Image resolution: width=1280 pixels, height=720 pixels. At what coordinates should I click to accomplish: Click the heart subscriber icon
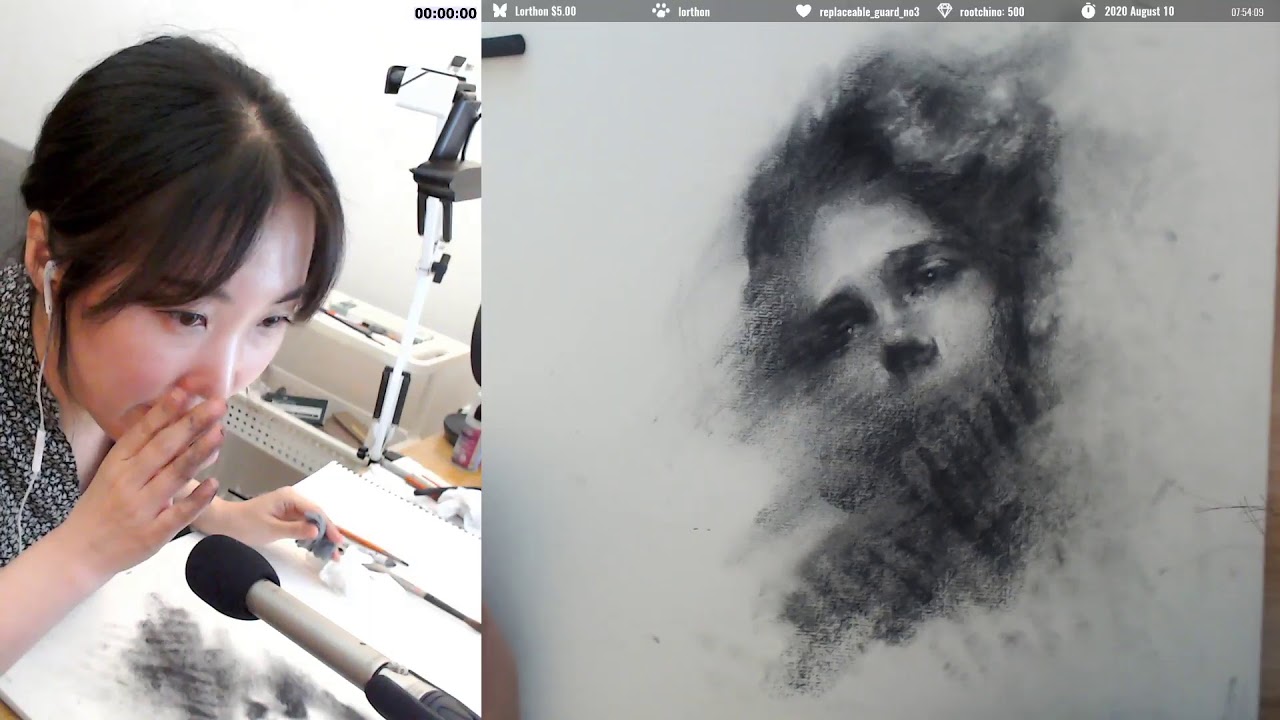pos(803,11)
